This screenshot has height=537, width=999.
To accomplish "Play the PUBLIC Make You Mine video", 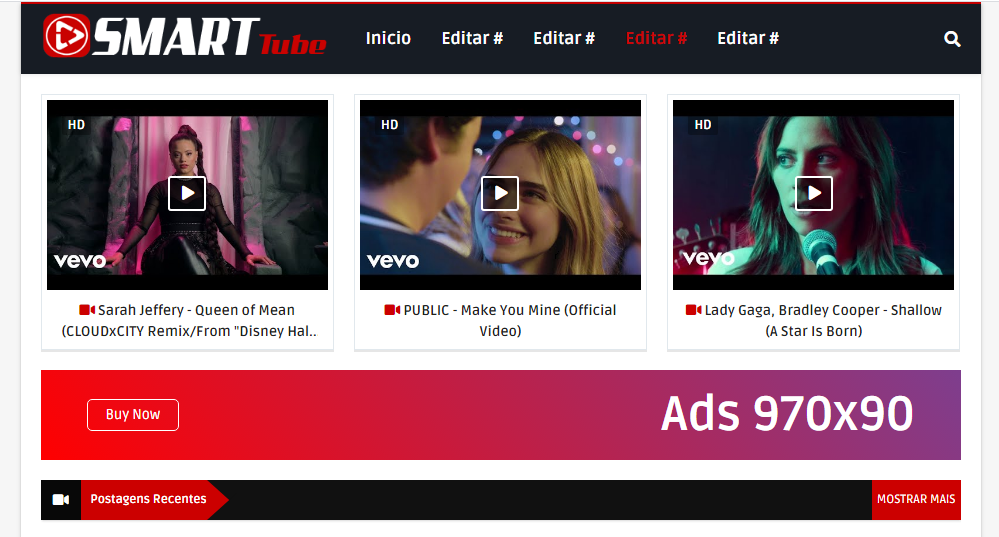I will 500,193.
